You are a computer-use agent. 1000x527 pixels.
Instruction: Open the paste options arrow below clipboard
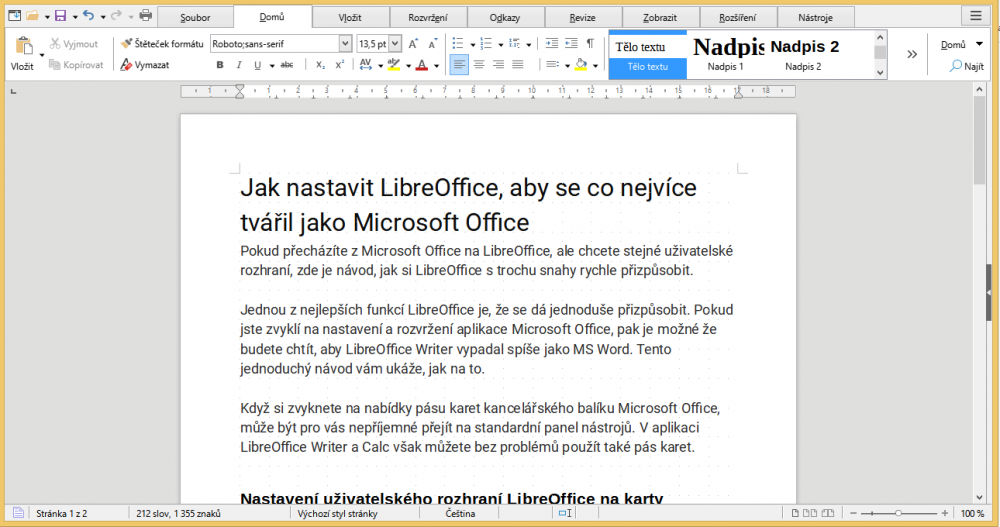(42, 56)
